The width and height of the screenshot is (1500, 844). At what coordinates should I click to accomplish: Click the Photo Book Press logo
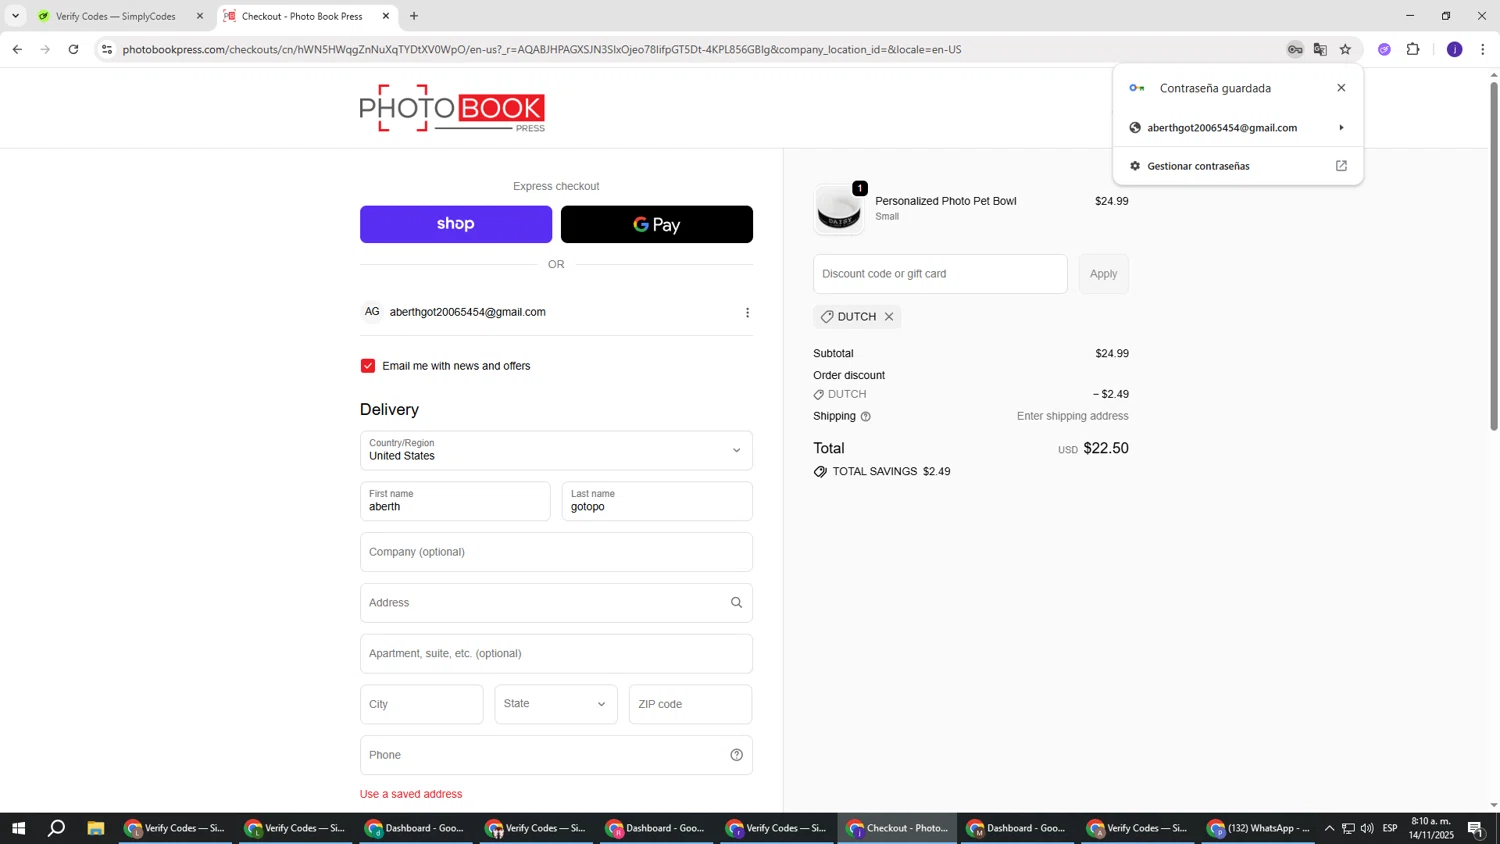click(x=452, y=108)
